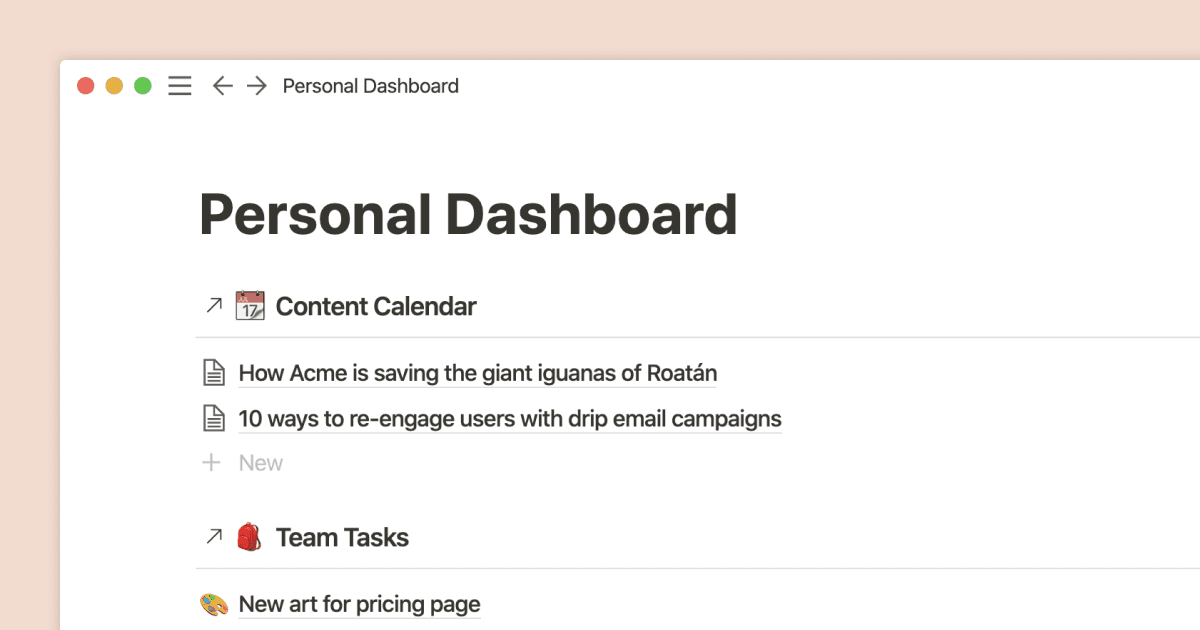Open the hamburger sidebar menu

(179, 85)
